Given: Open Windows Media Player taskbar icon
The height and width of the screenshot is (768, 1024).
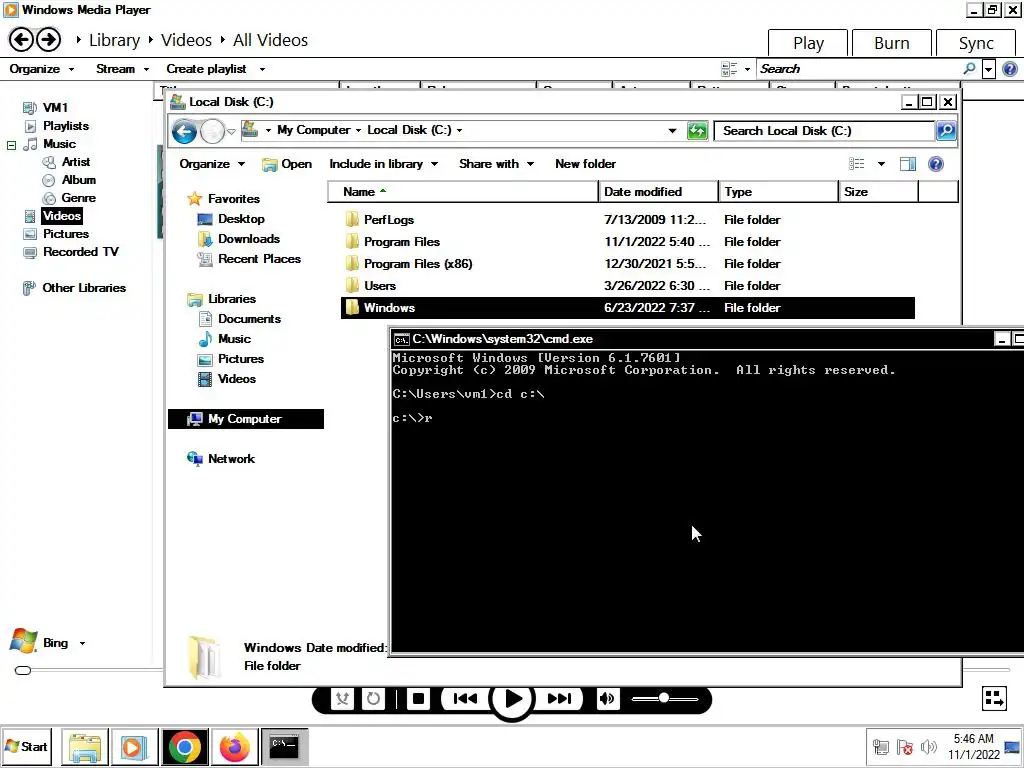Looking at the screenshot, I should 135,746.
